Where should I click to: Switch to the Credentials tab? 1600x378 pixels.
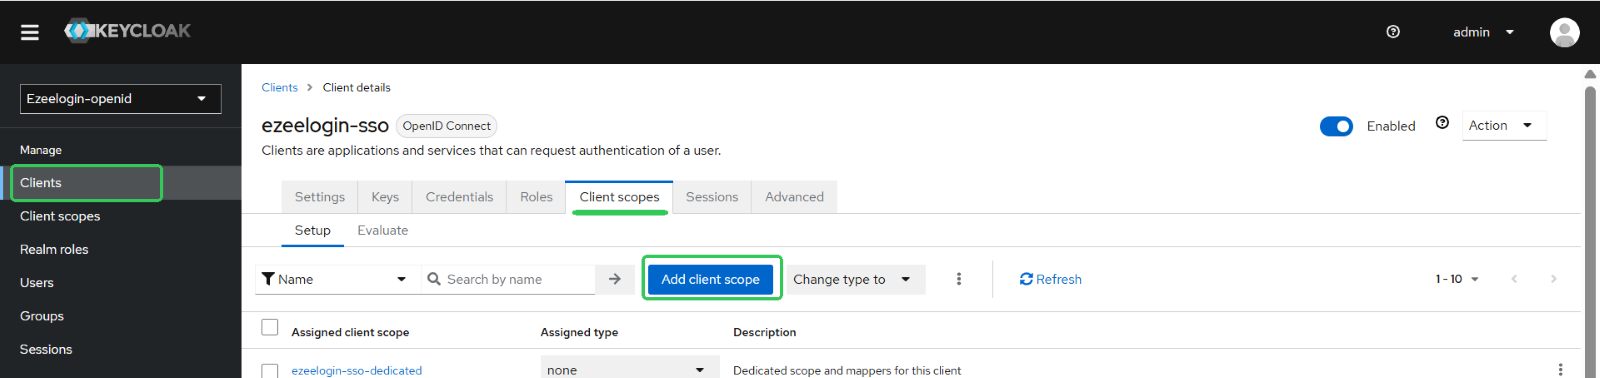[459, 197]
